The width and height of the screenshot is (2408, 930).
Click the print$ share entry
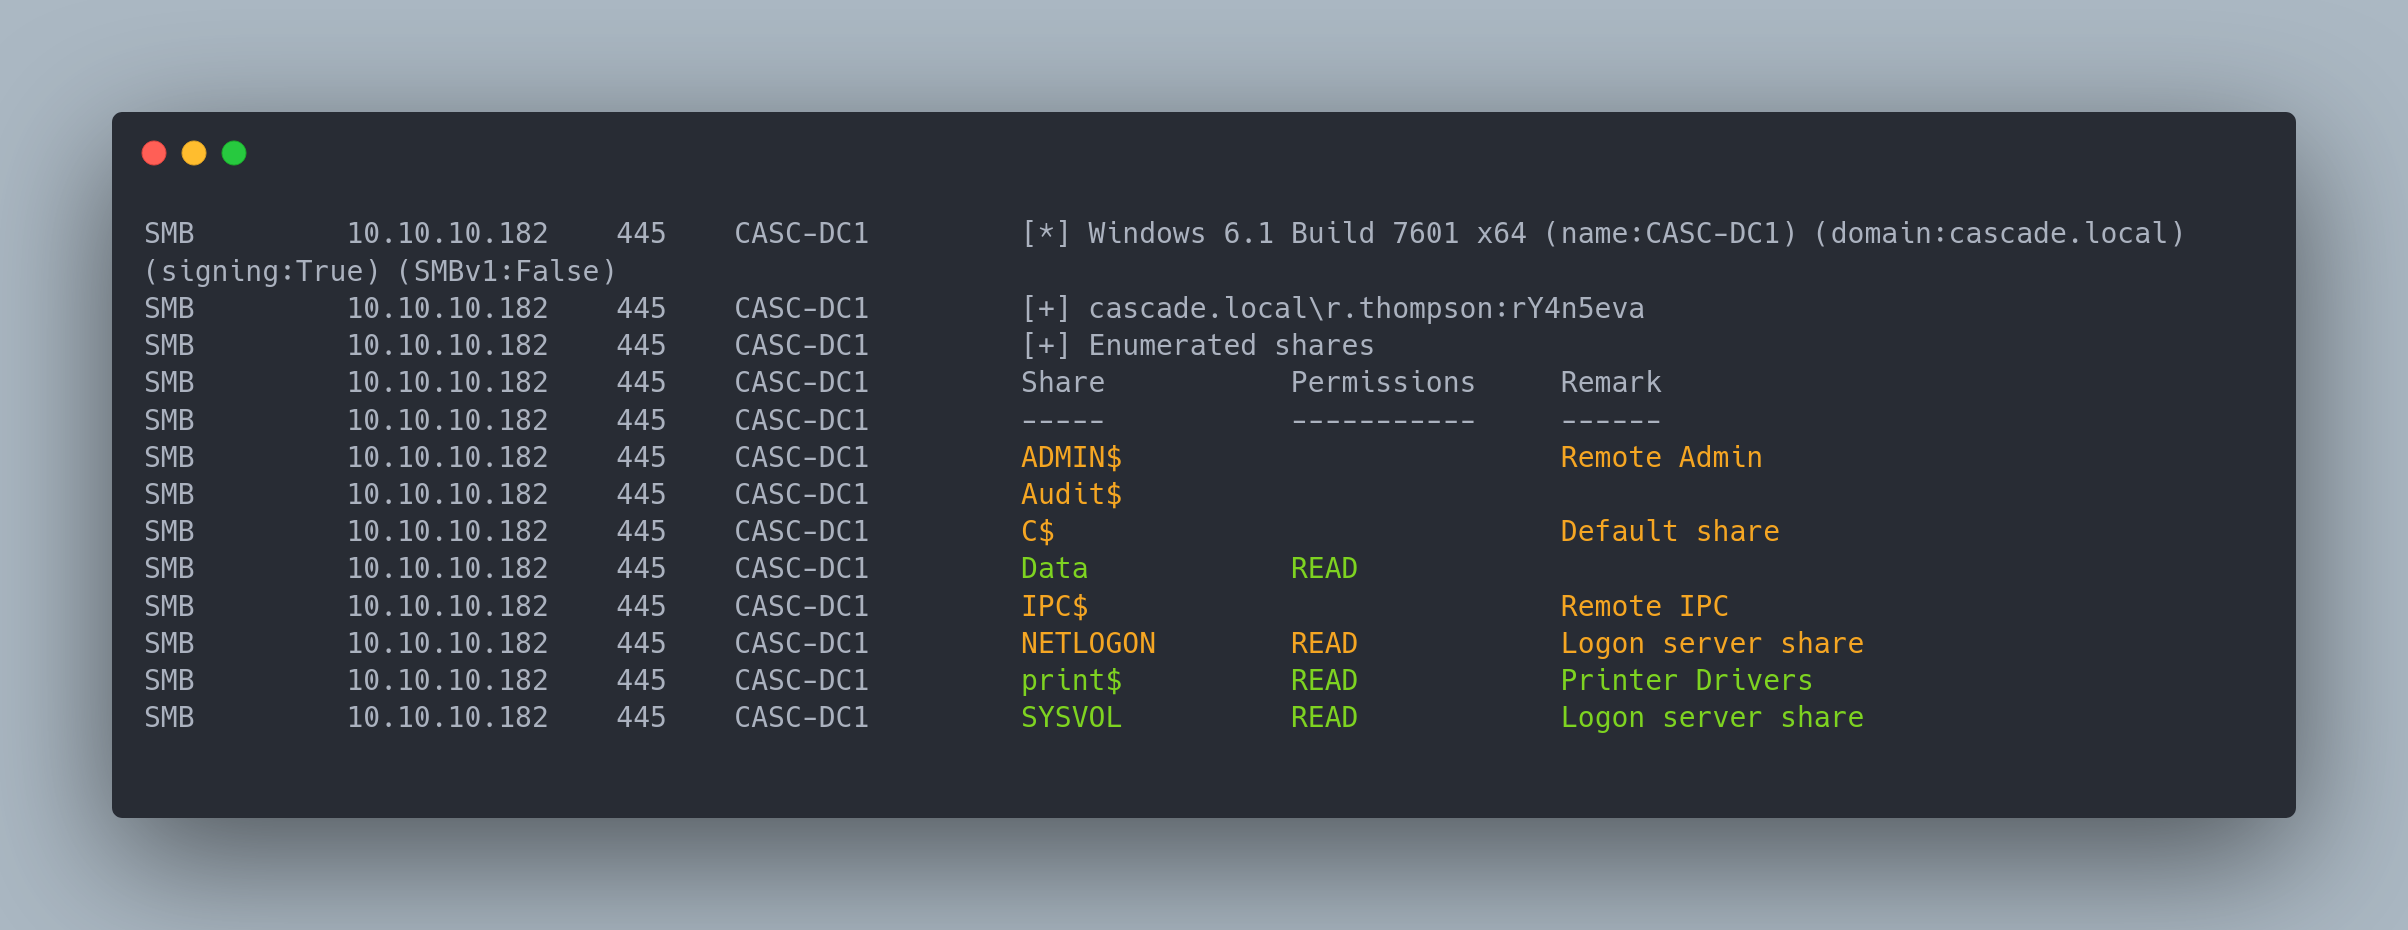click(1071, 680)
